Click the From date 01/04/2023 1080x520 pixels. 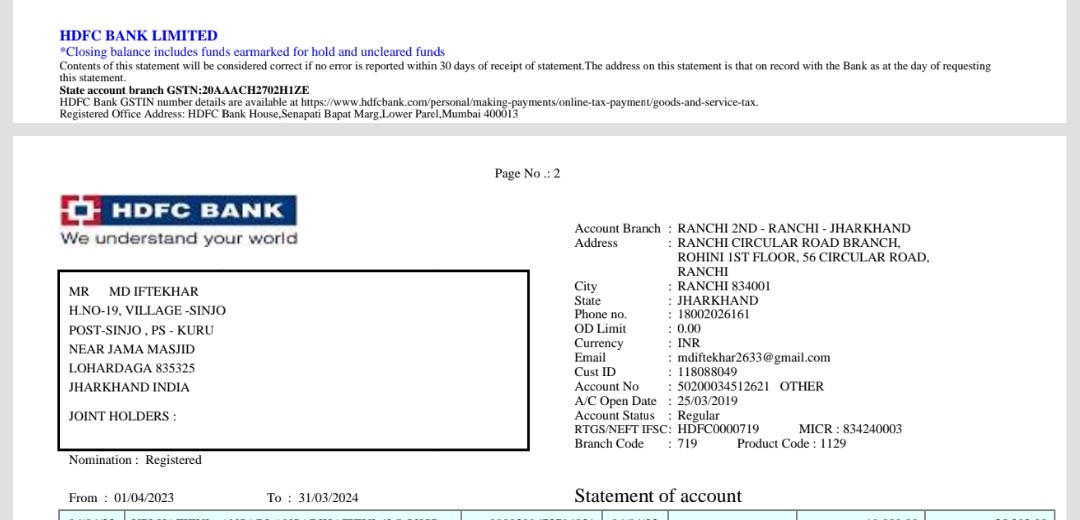144,498
